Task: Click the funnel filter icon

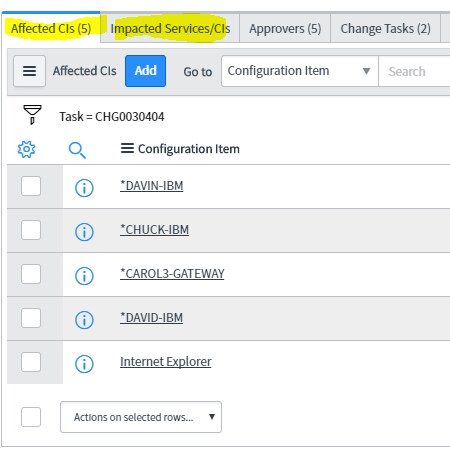Action: pyautogui.click(x=32, y=114)
